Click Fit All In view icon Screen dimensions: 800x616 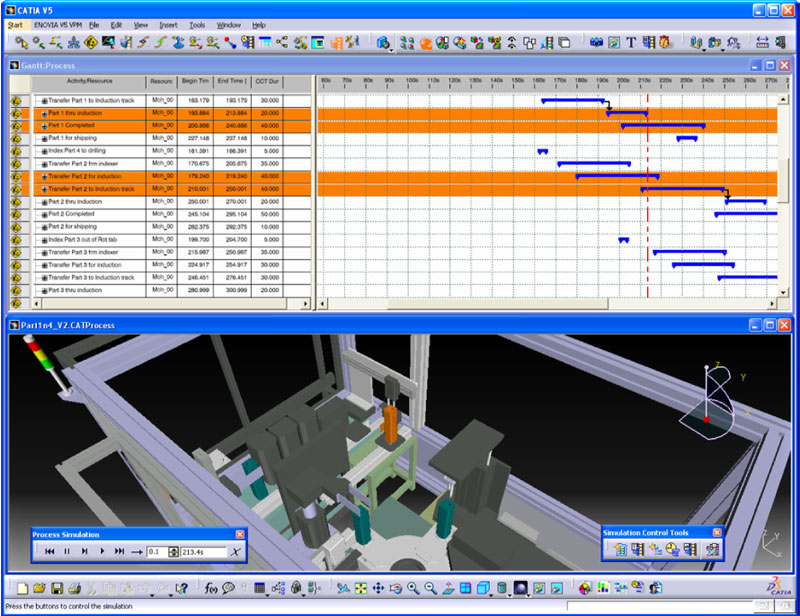[361, 588]
